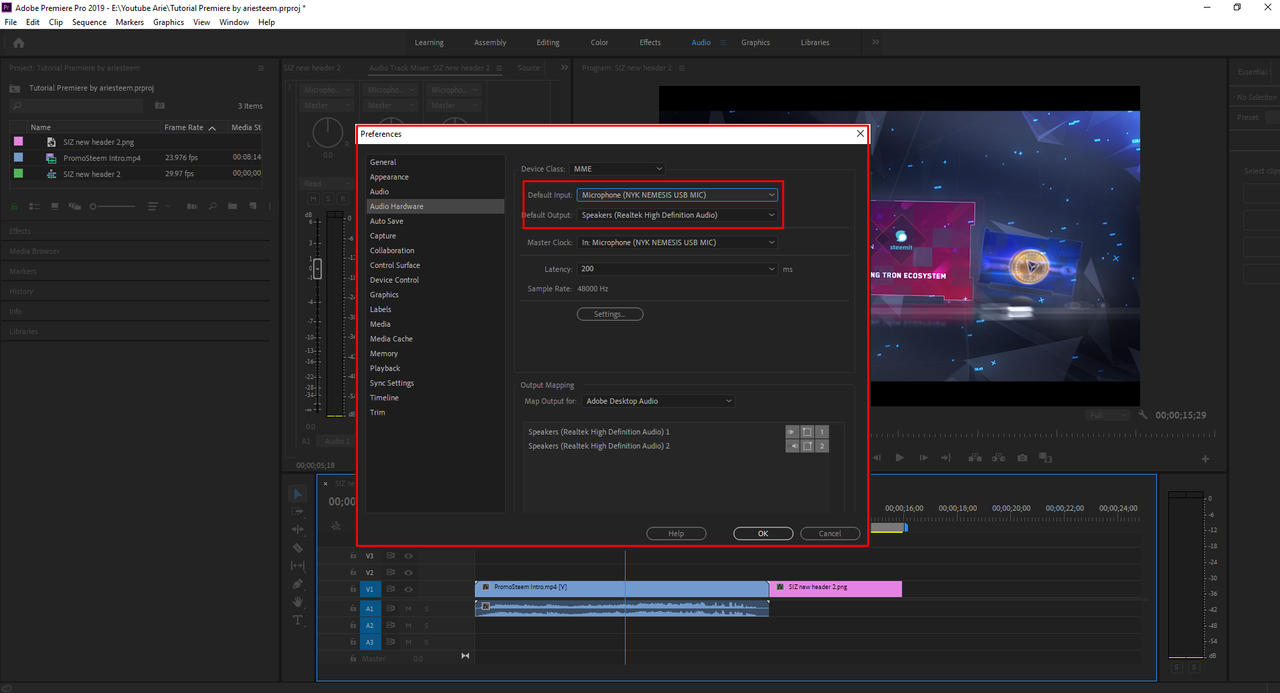This screenshot has height=693, width=1280.
Task: Select the Selection tool arrow
Action: 298,494
